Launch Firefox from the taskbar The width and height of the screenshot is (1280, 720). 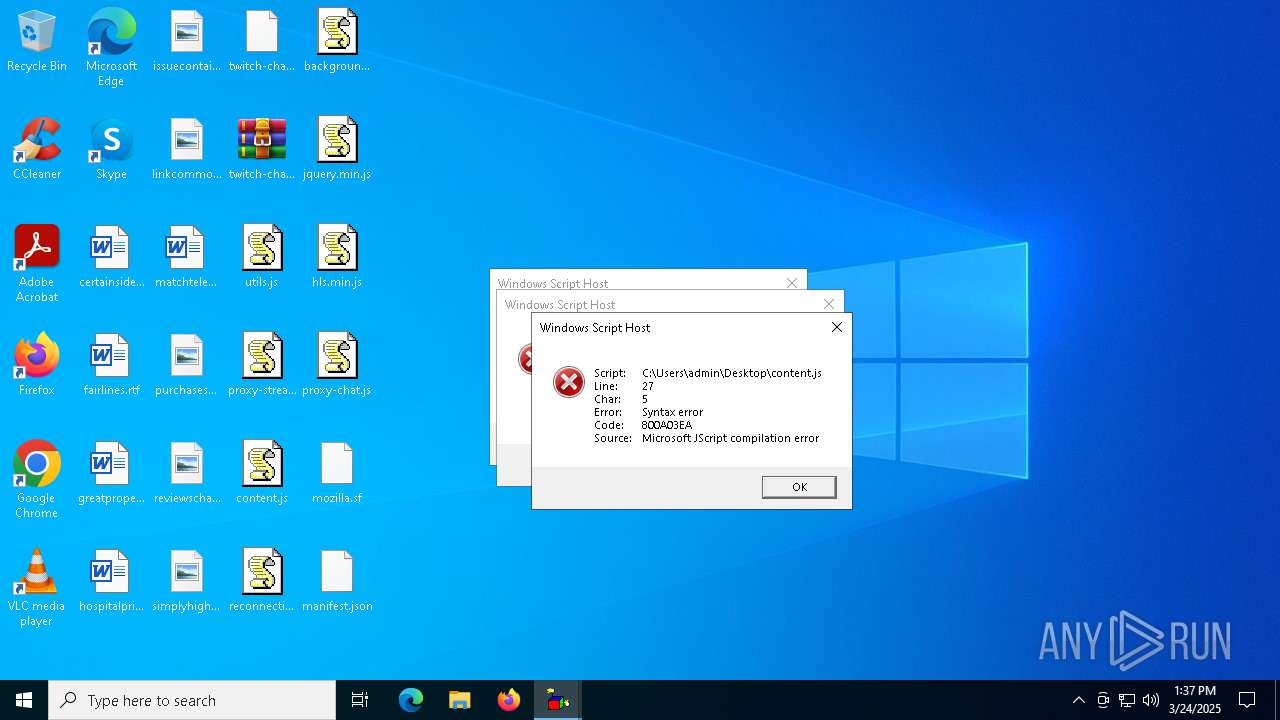(x=509, y=700)
